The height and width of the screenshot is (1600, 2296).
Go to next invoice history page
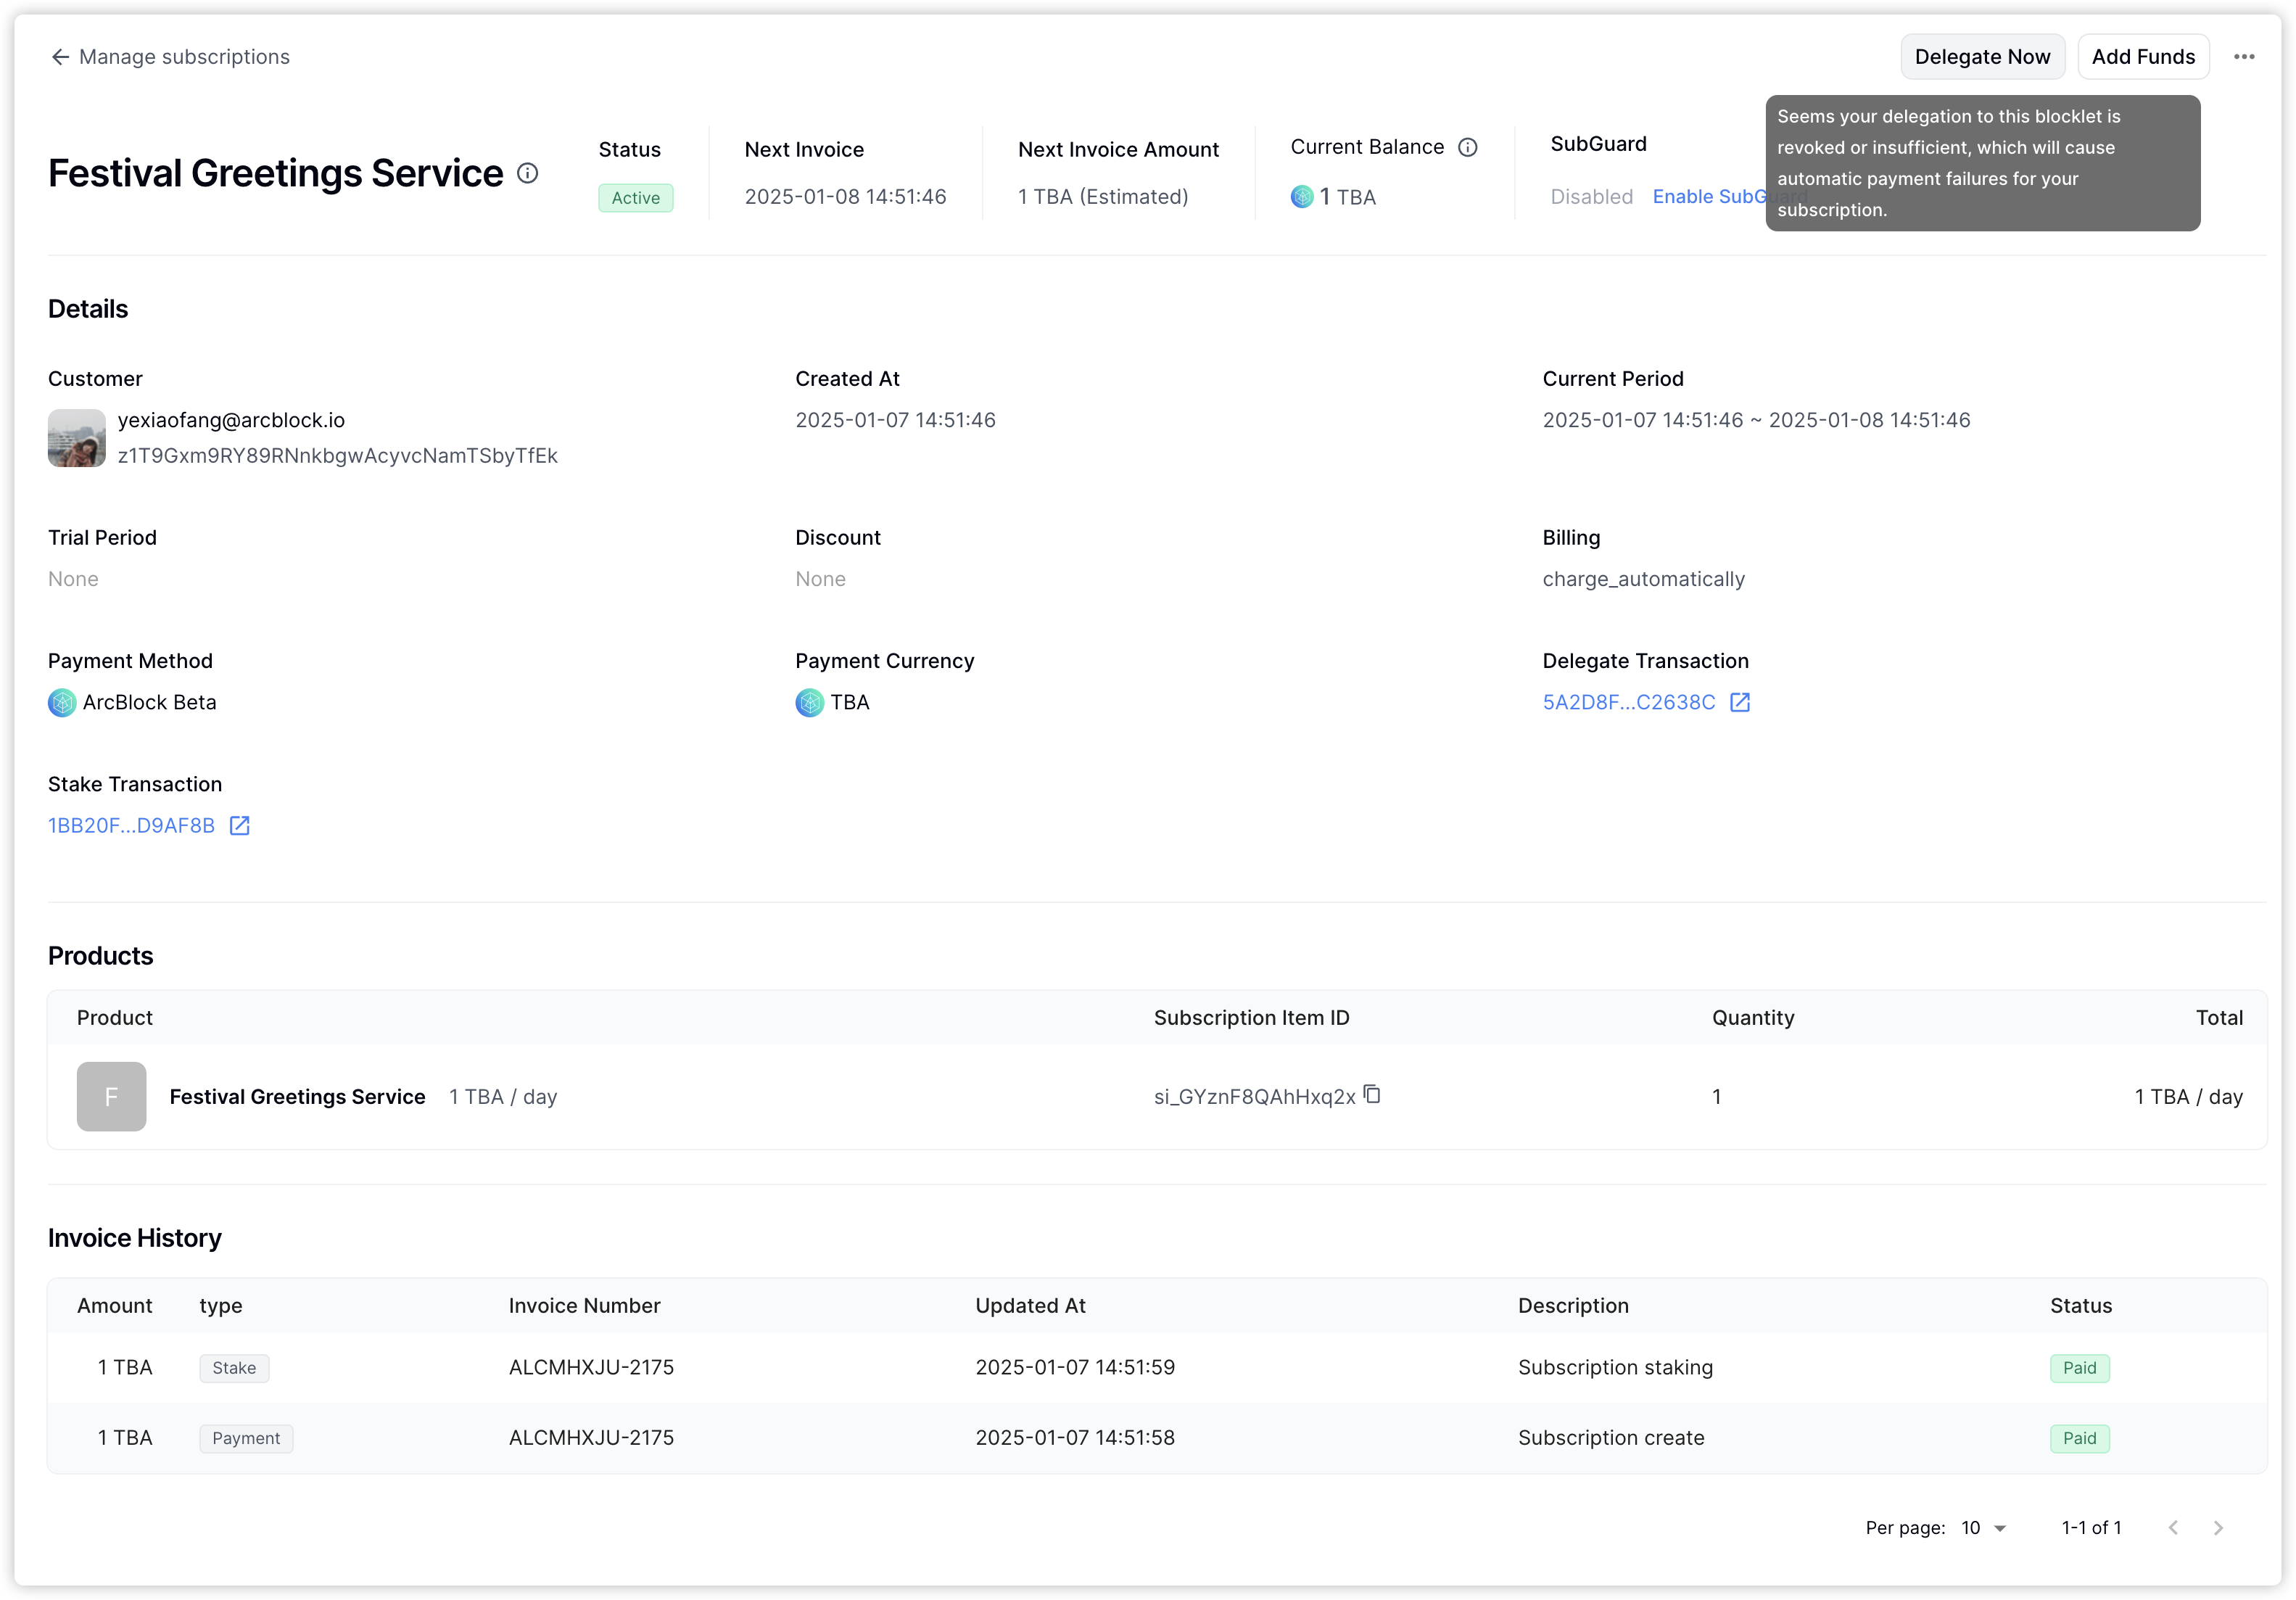[2218, 1527]
